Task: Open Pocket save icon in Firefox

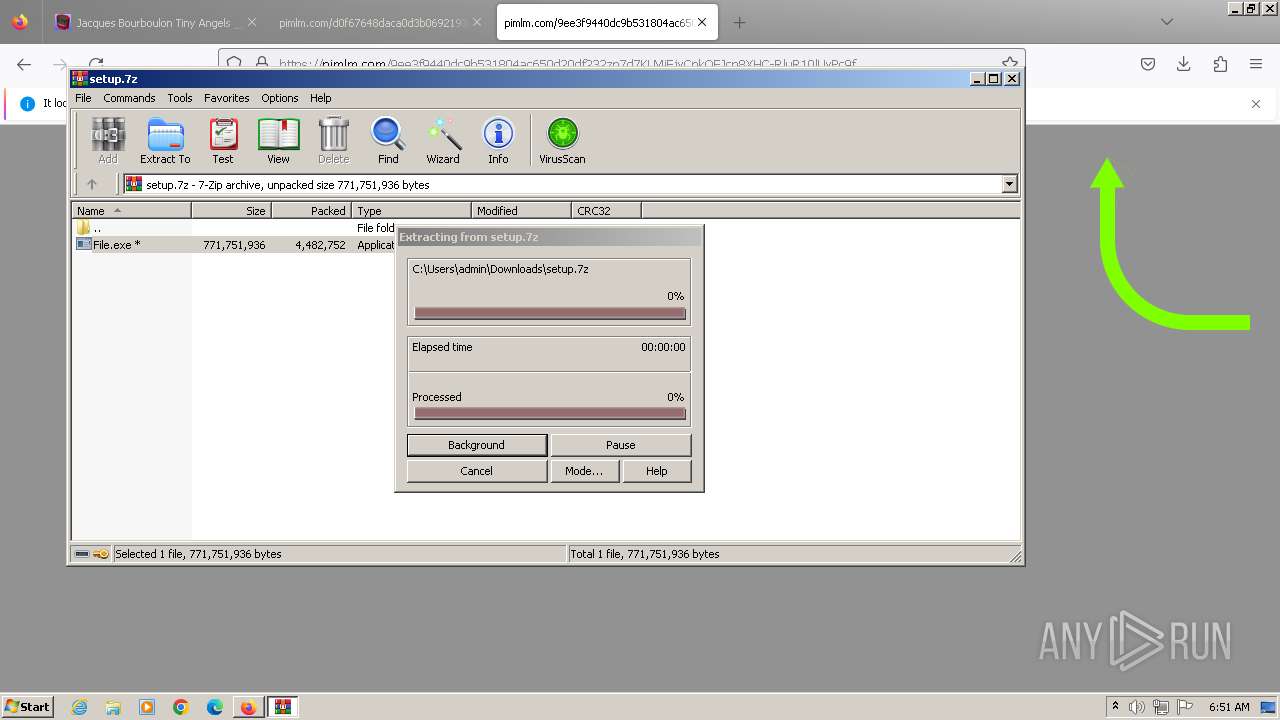Action: click(x=1148, y=64)
